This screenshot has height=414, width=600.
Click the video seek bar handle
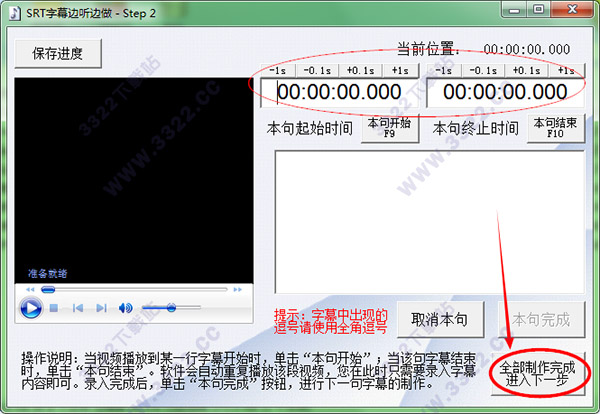click(x=48, y=290)
